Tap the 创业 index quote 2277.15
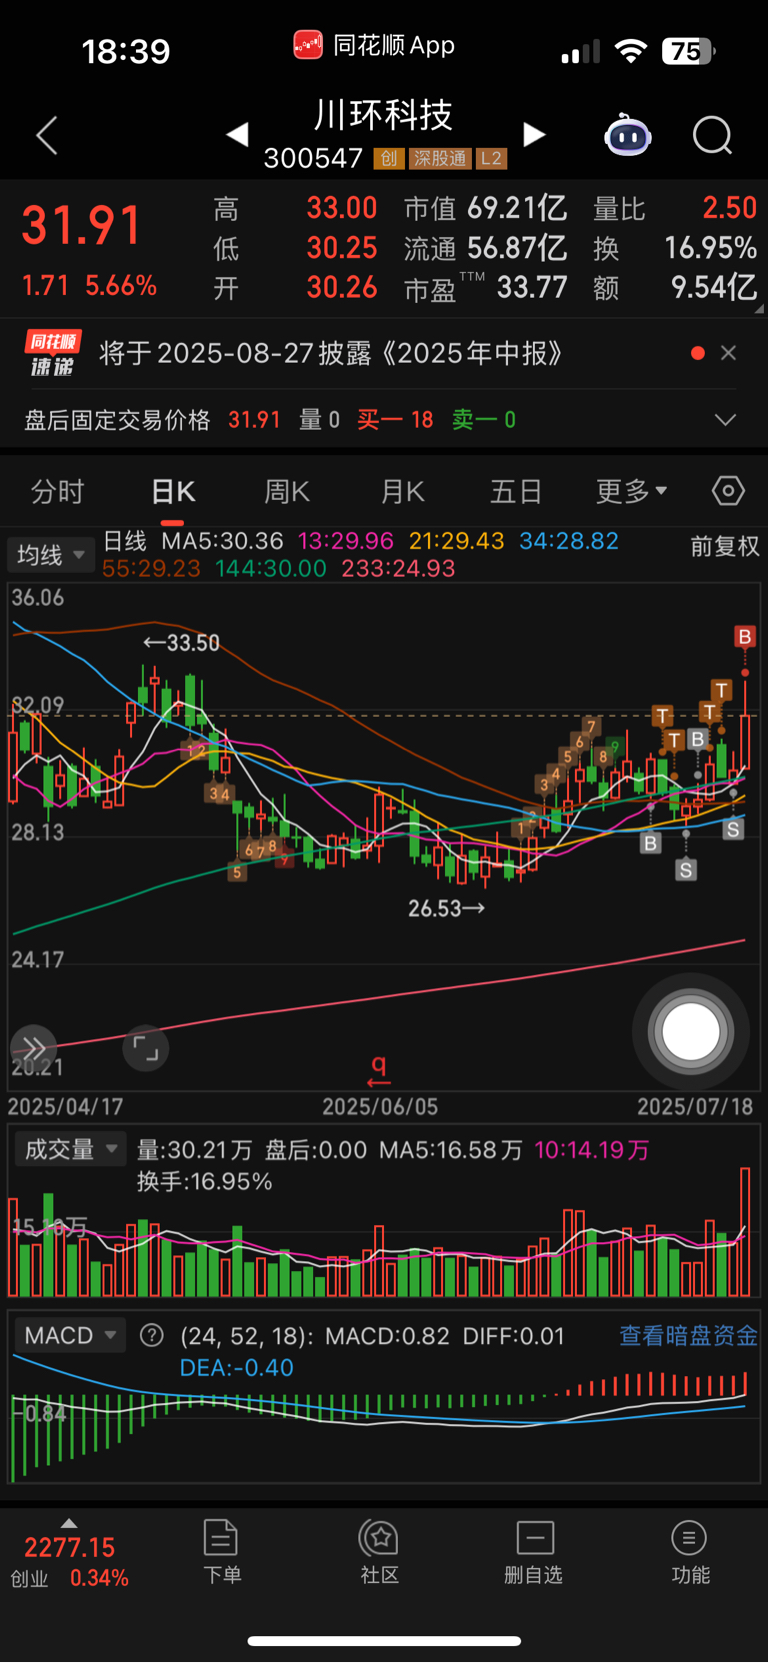Viewport: 768px width, 1663px height. (x=69, y=1548)
